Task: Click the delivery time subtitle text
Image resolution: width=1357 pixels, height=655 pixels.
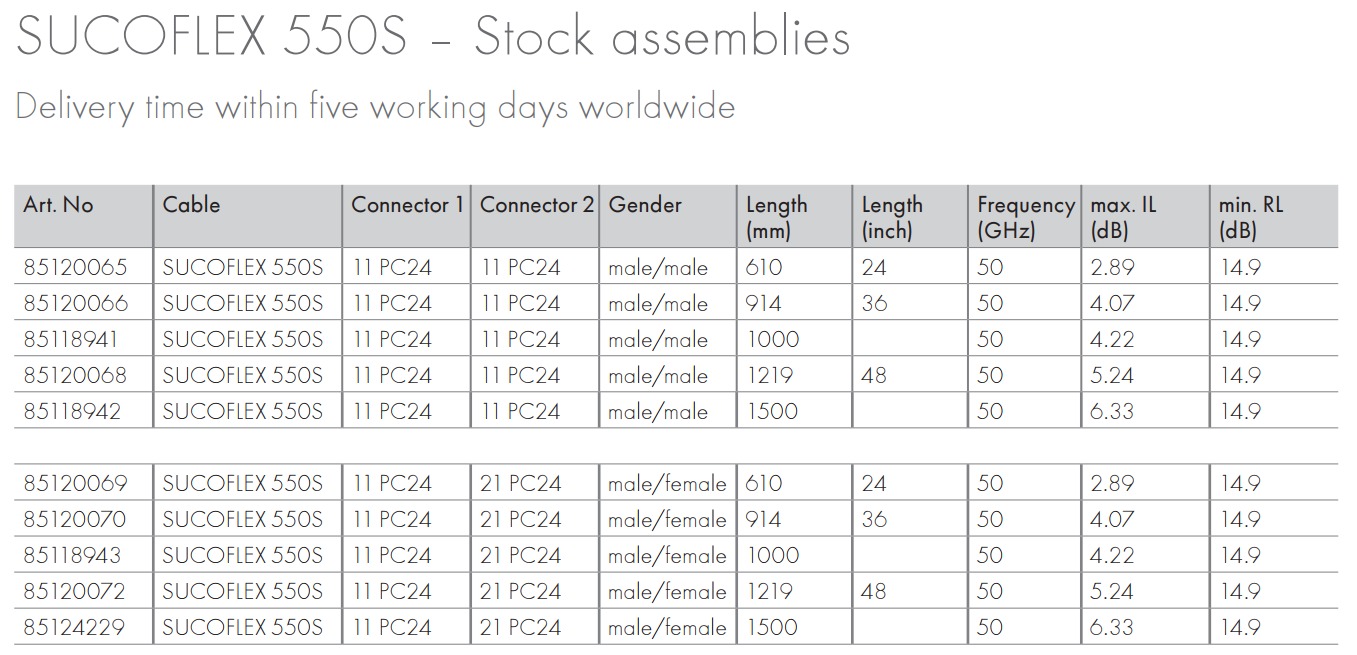Action: tap(375, 107)
